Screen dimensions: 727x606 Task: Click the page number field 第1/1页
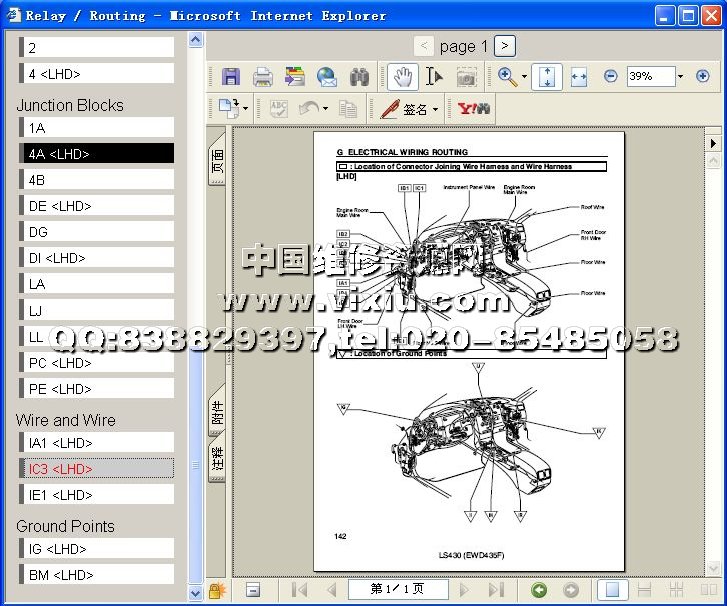point(398,589)
